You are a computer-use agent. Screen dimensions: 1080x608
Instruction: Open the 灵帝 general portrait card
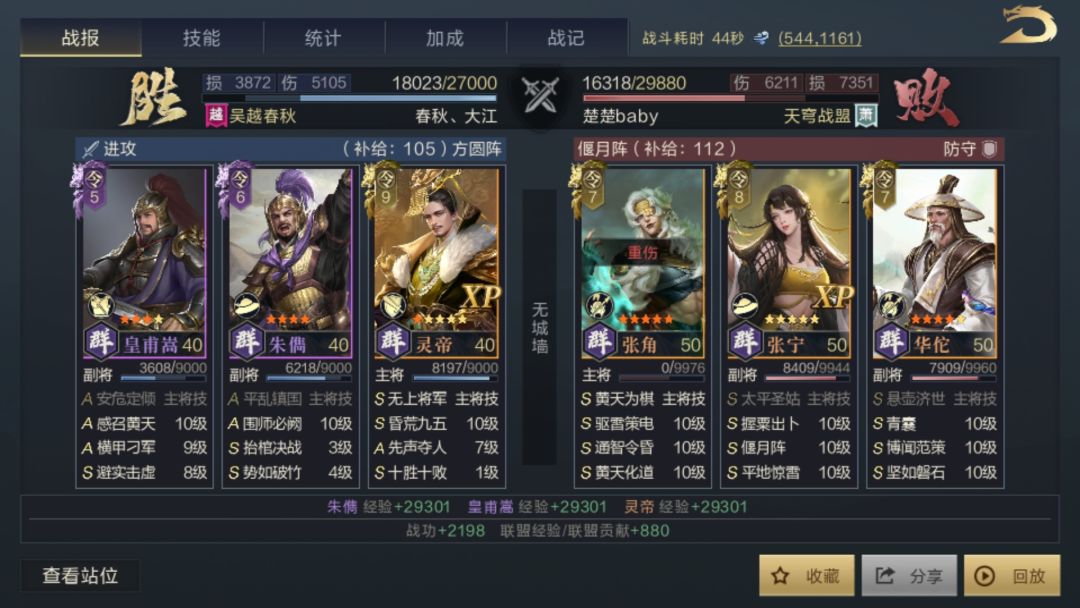[437, 262]
